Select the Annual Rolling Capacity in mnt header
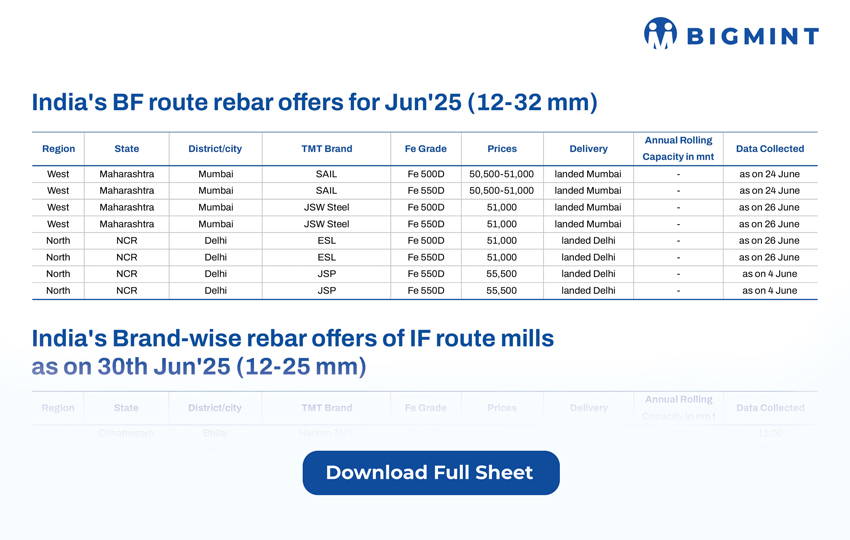 [678, 149]
